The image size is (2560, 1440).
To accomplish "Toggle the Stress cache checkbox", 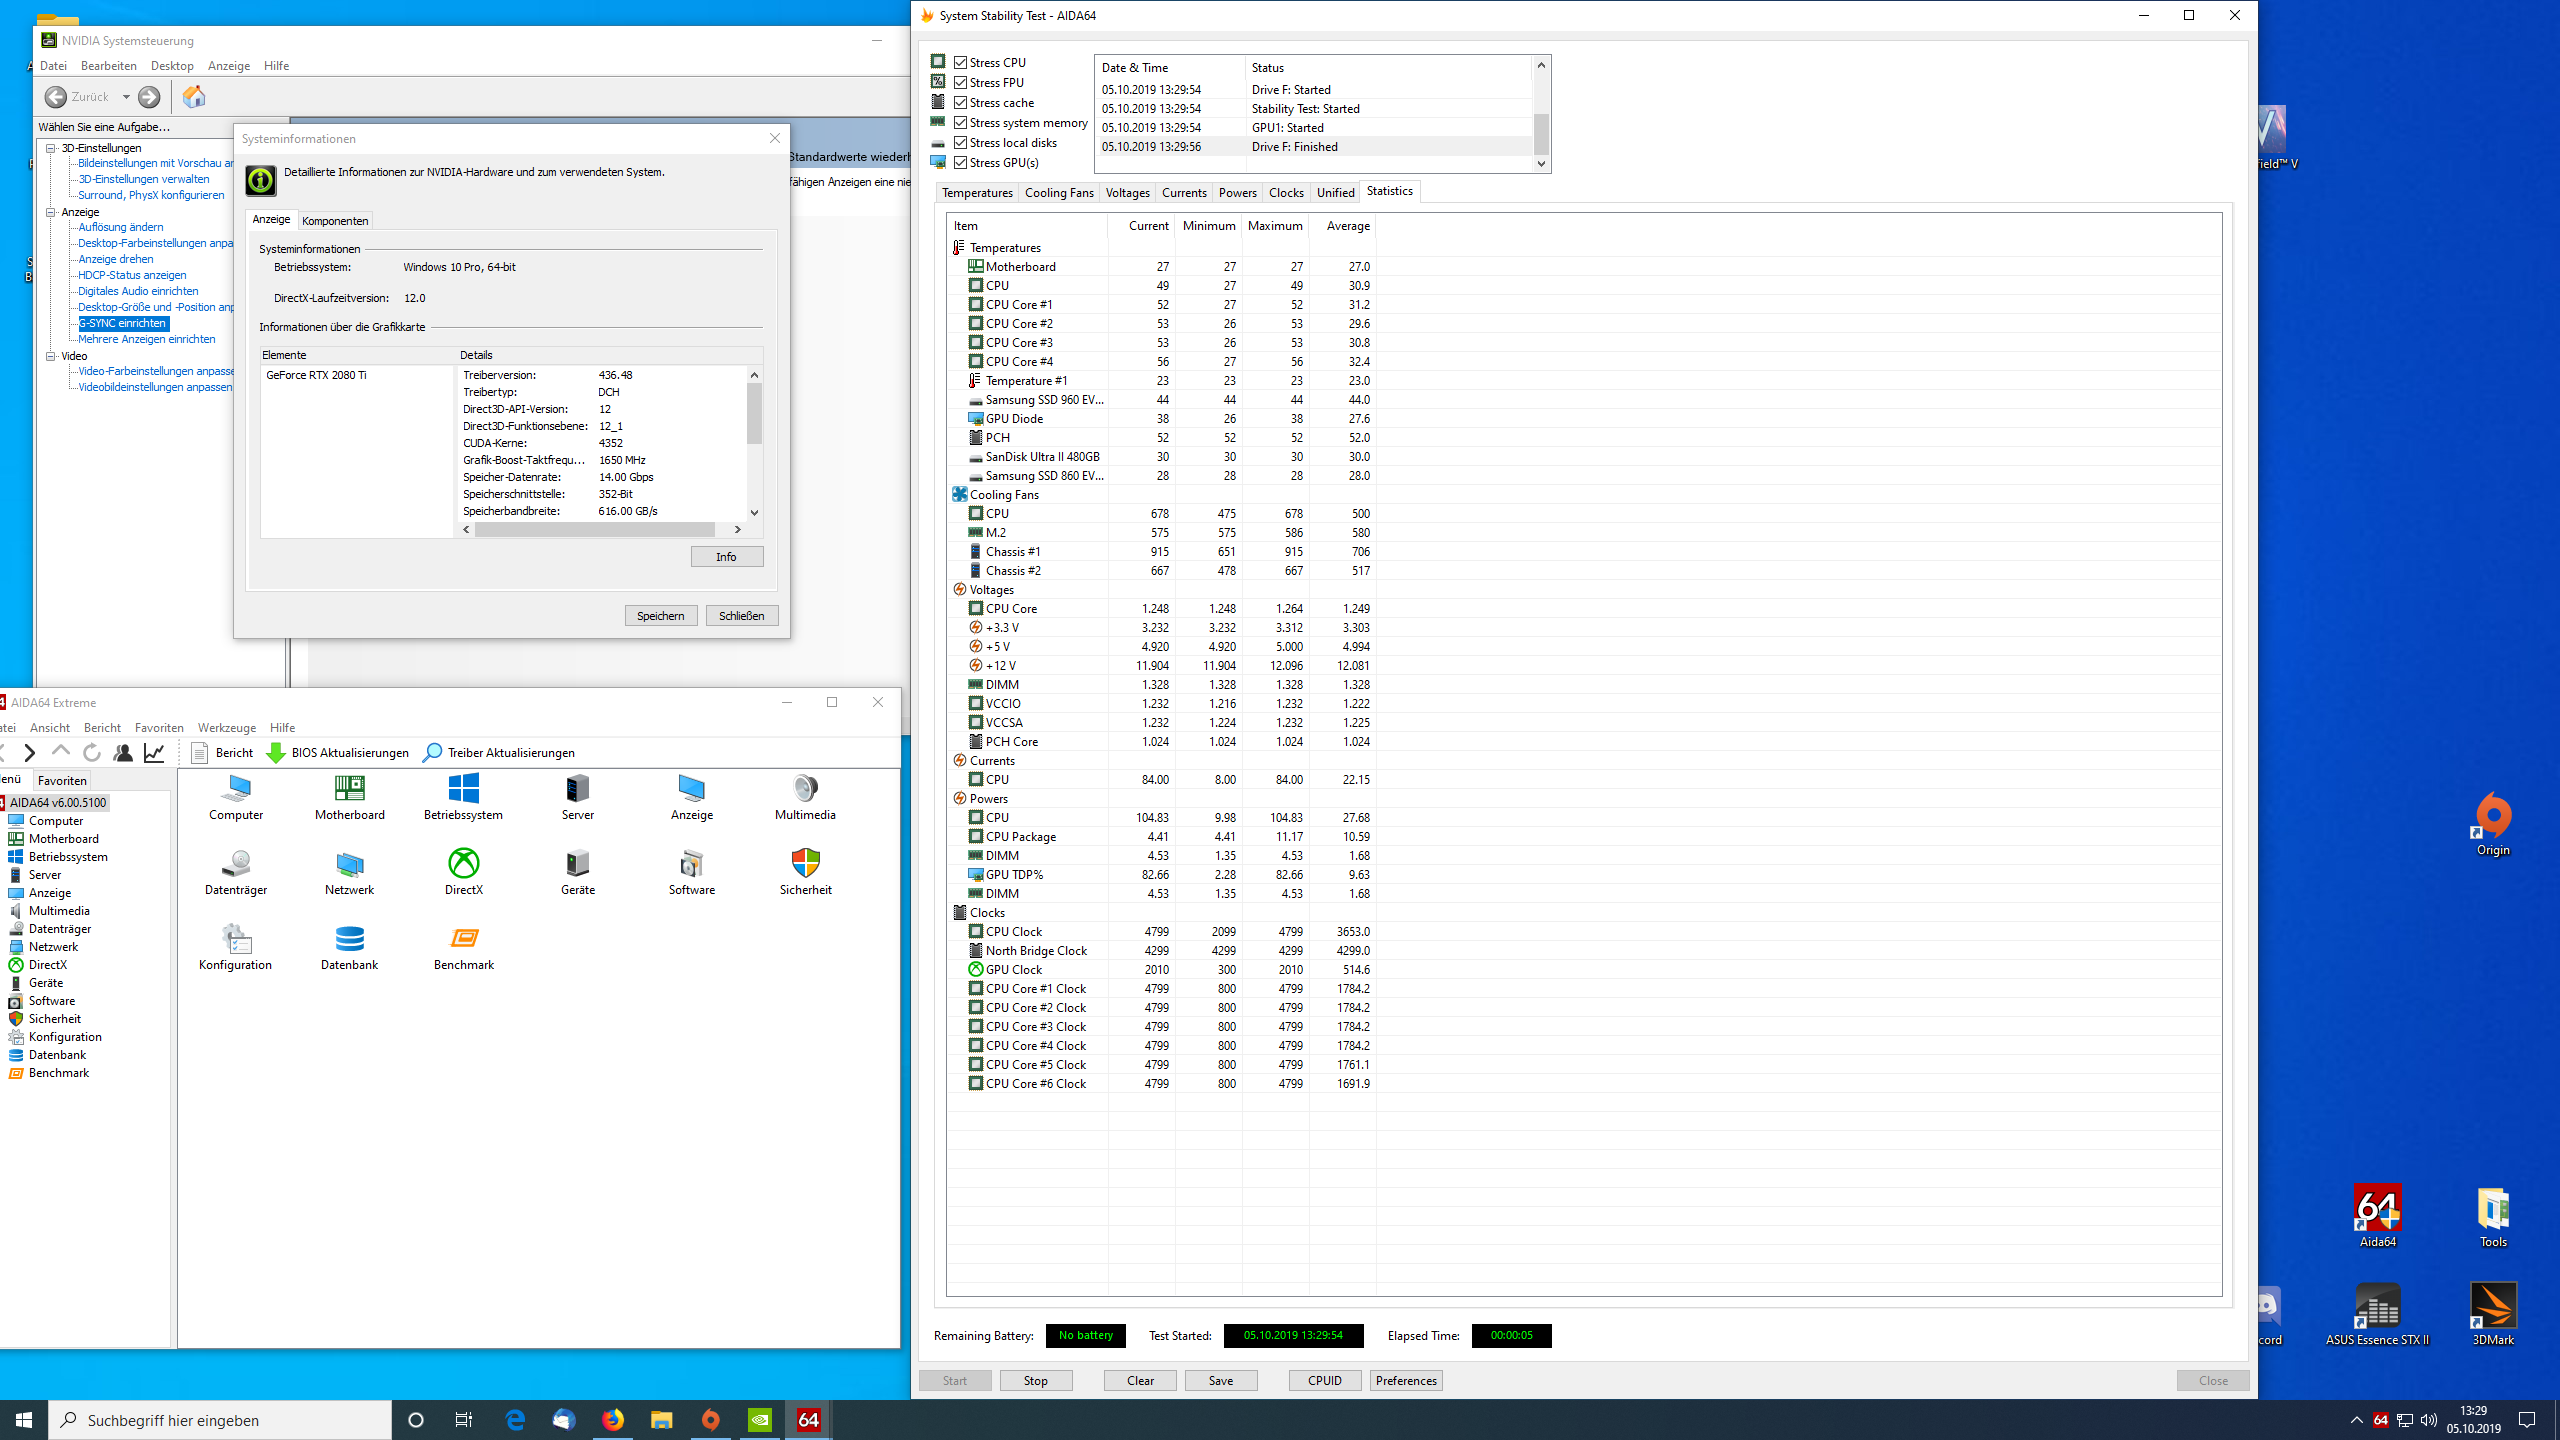I will click(960, 102).
